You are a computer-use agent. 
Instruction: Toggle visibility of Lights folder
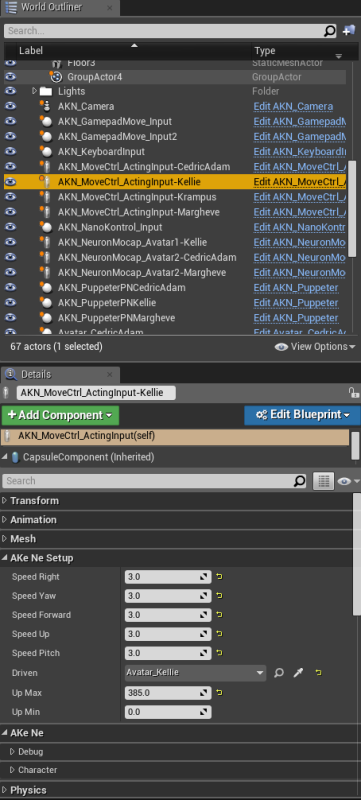coord(10,91)
